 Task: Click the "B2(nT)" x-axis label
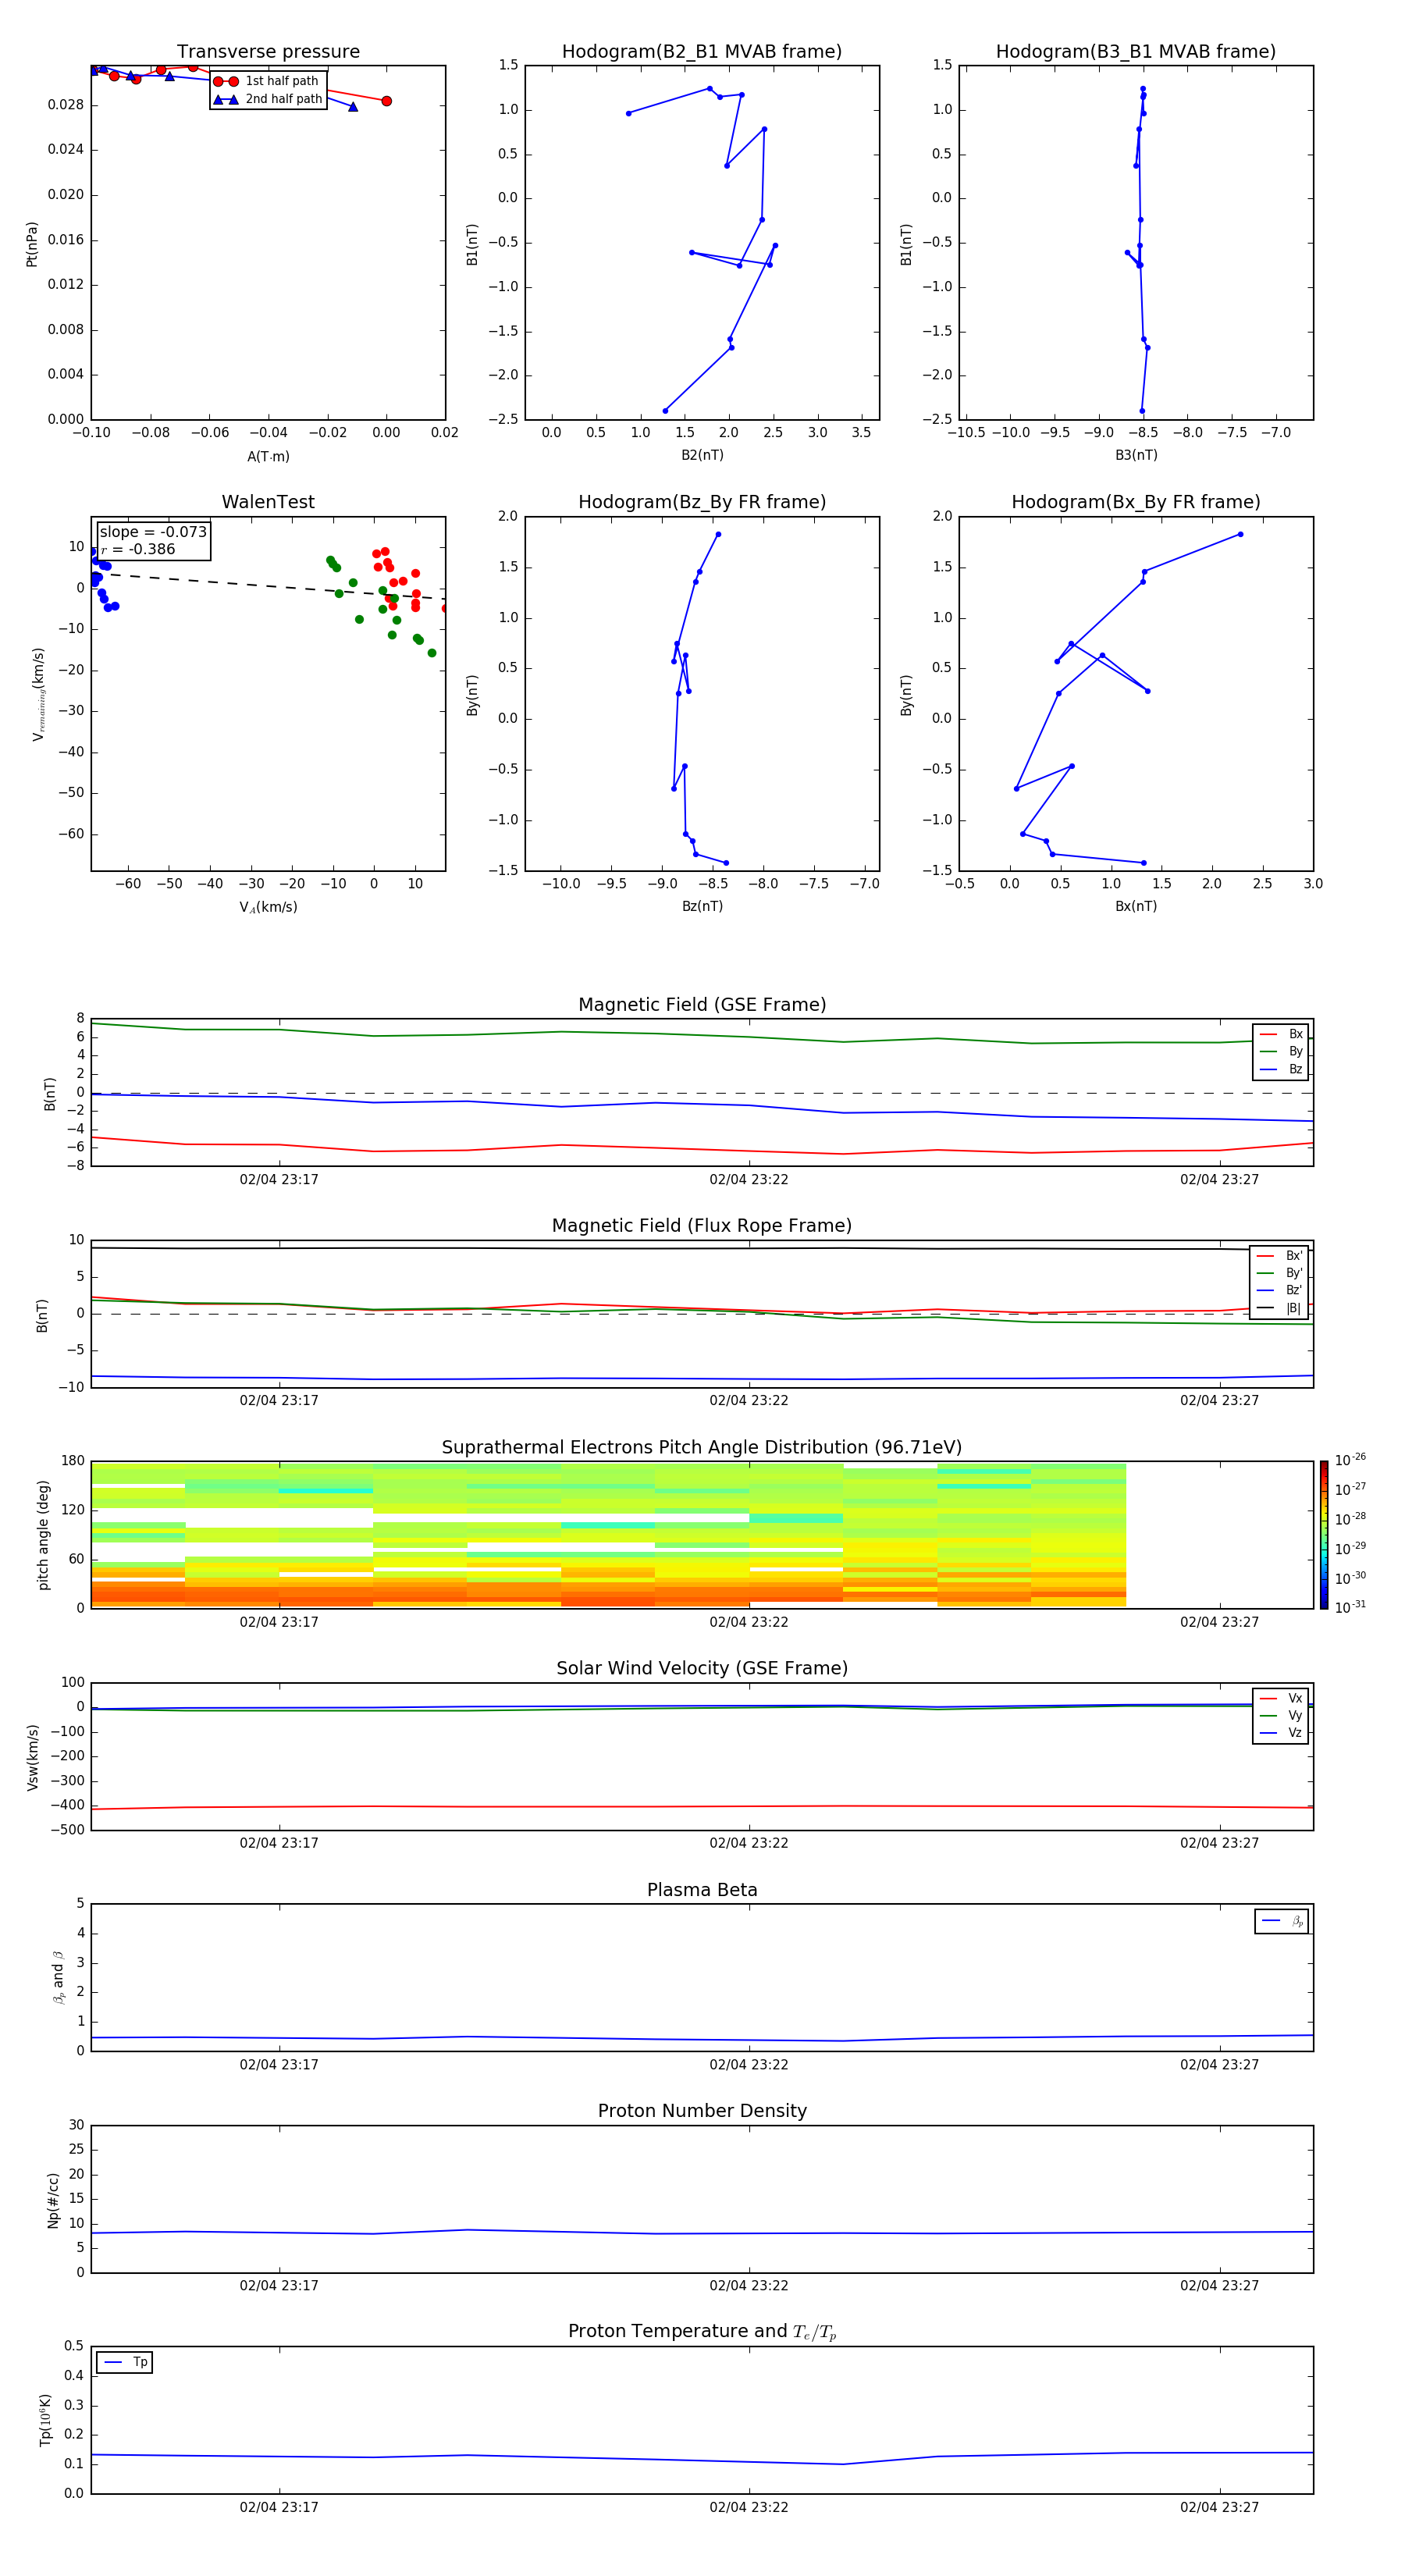point(702,455)
